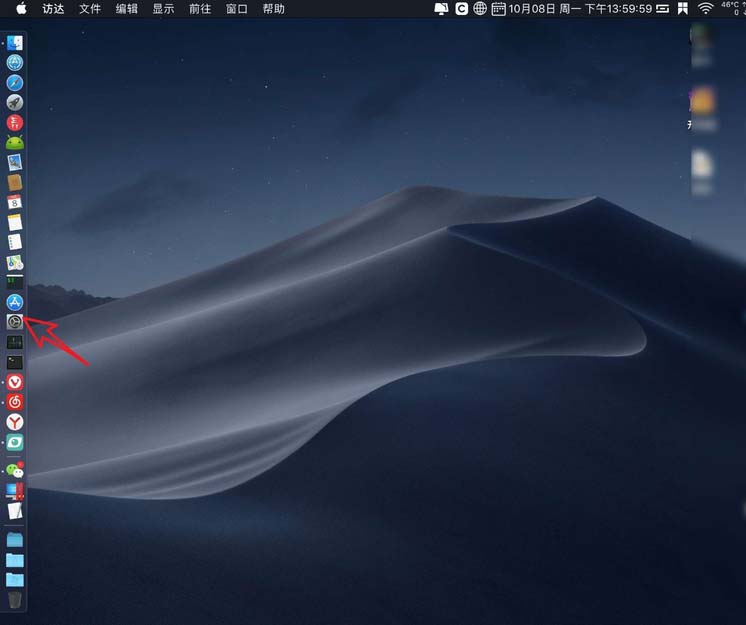Open the yellow Notes app
This screenshot has height=625, width=746.
(15, 223)
